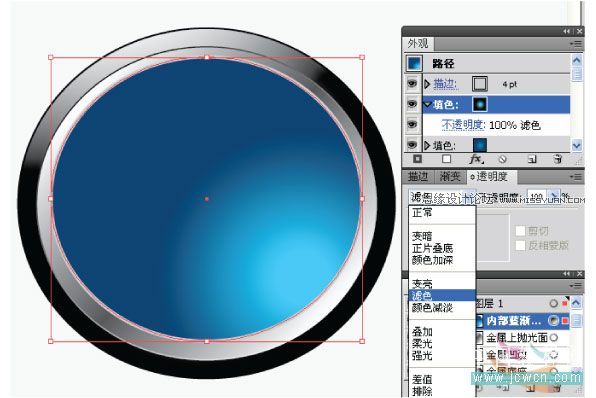Click the 滤色 blend mode dropdown box
The image size is (596, 398).
coord(442,197)
